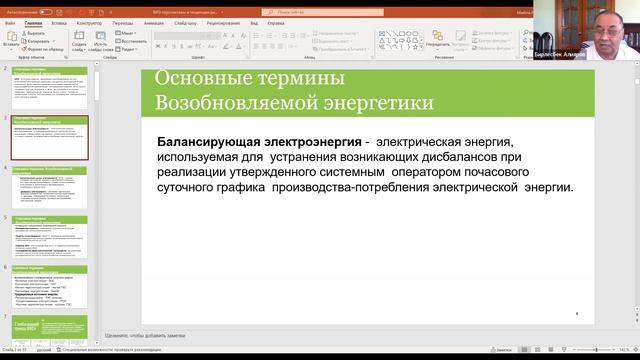Screen dimensions: 640x360
Task: Switch to reading view icon
Action: point(551,350)
